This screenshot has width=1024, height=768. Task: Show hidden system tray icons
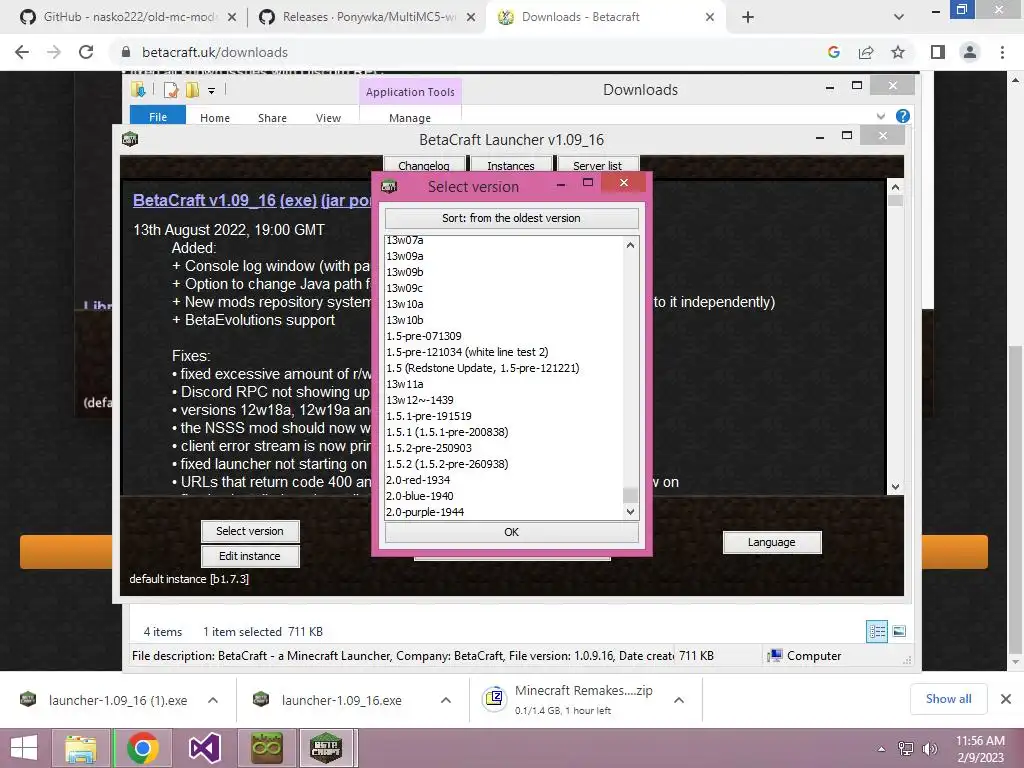click(x=881, y=749)
